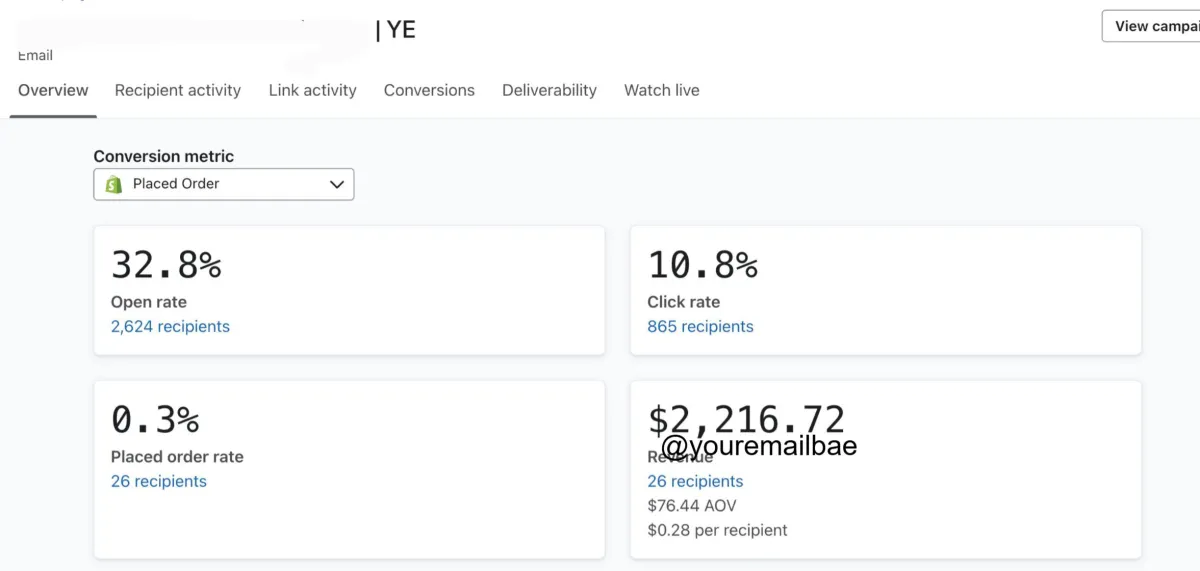Go to the Link activity tab
The height and width of the screenshot is (571, 1200).
click(312, 90)
